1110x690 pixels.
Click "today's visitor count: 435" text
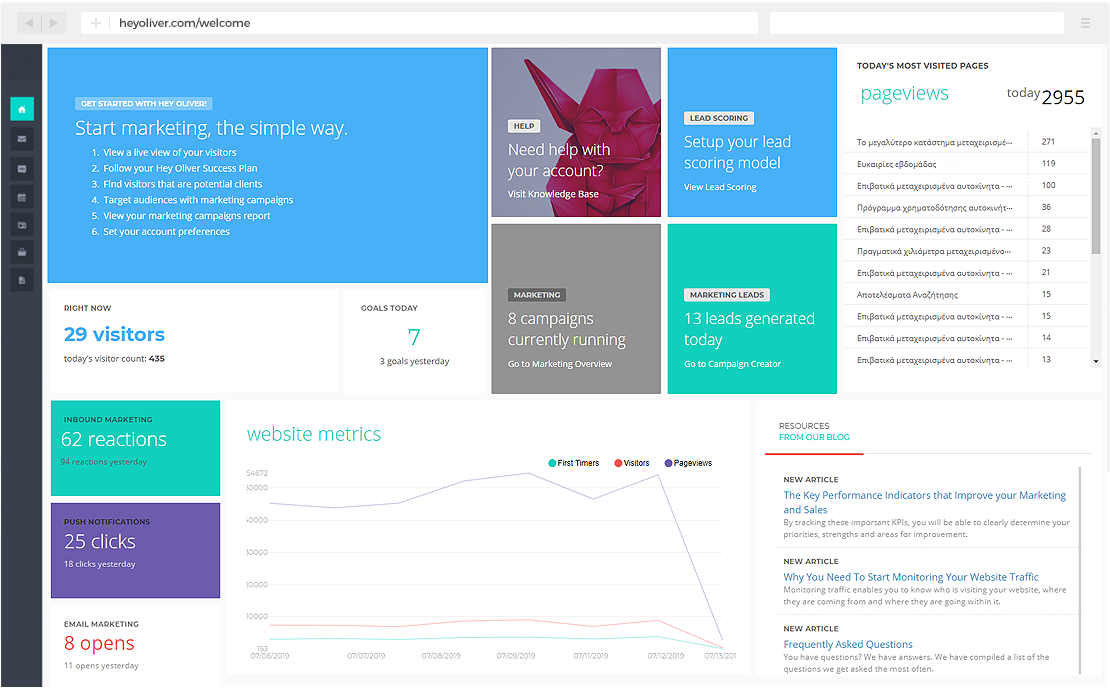114,359
